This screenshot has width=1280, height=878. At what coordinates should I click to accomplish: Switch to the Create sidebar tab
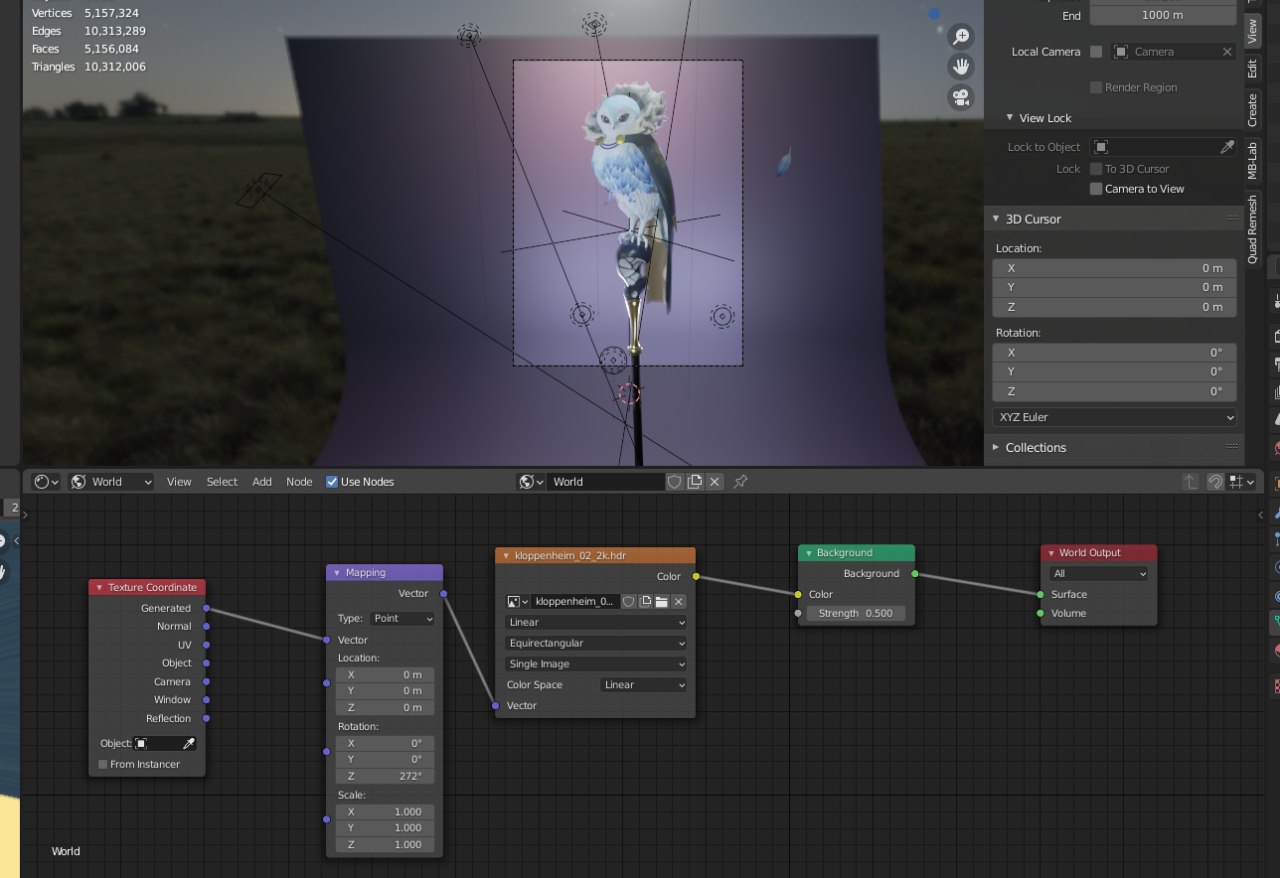(x=1252, y=110)
